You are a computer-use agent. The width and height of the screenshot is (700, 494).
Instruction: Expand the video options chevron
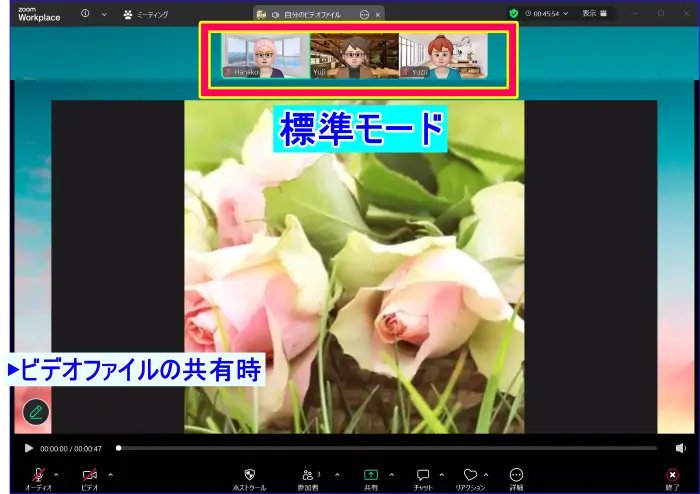click(110, 474)
